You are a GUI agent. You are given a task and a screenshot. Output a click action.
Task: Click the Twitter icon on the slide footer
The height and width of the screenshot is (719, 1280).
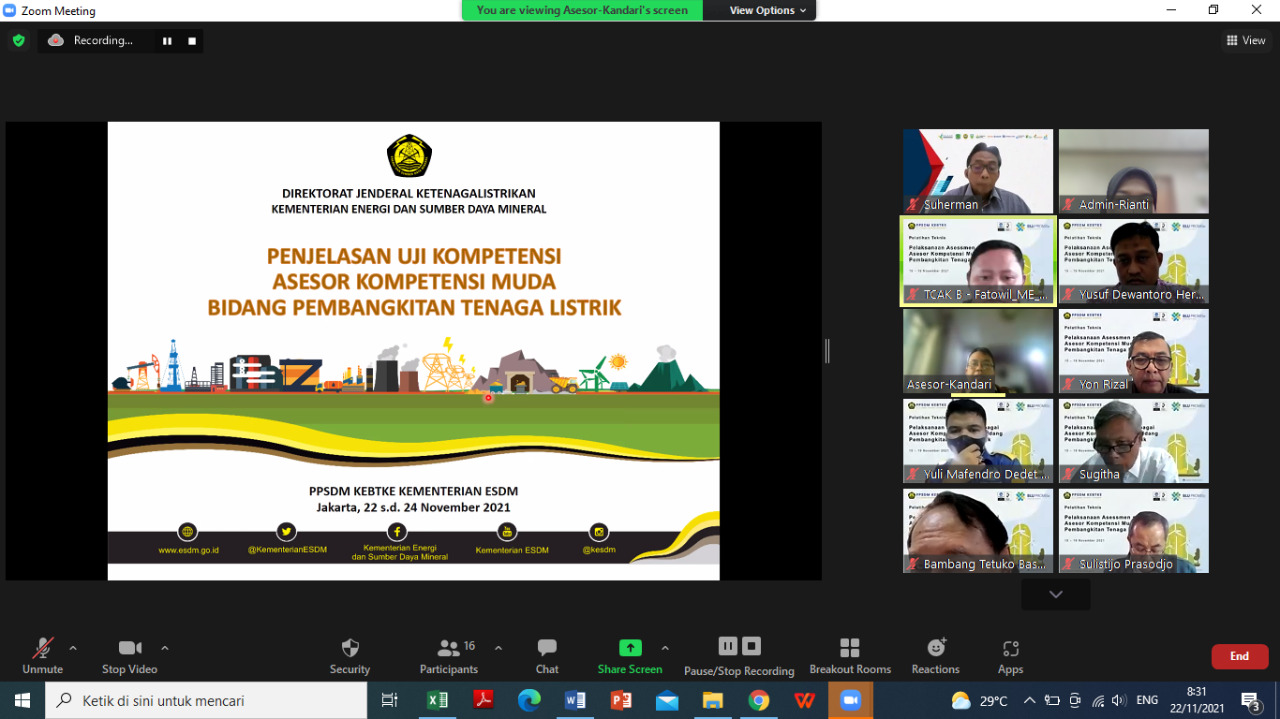(x=287, y=532)
